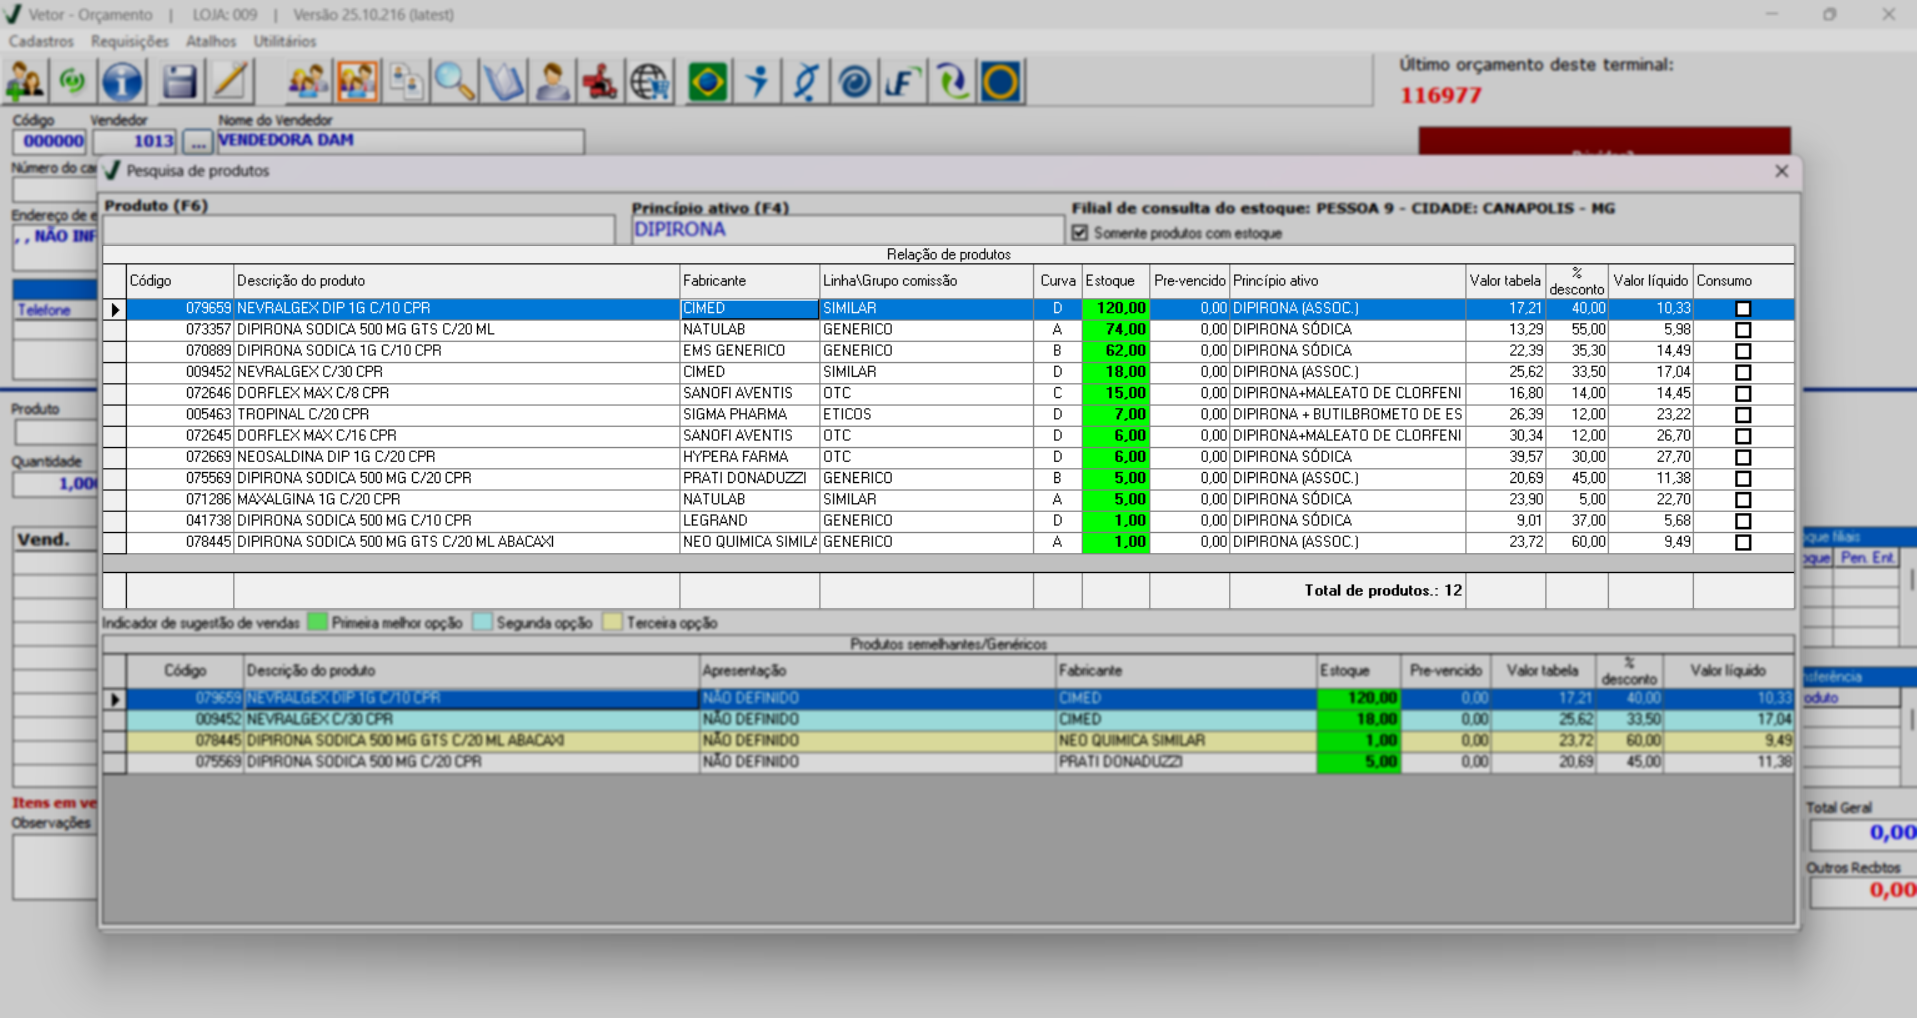Check Consumo box for MAXALGINA 1G C/20 CPR
1917x1018 pixels.
(x=1742, y=500)
